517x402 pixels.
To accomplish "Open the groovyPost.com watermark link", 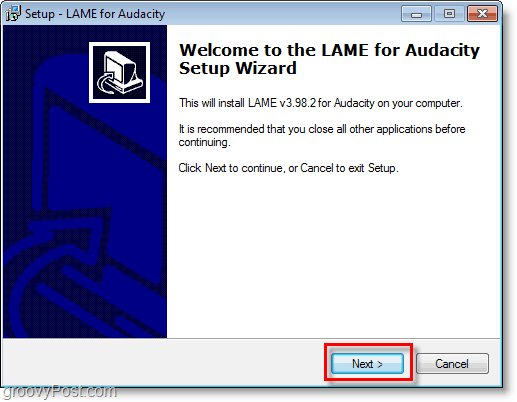I will (x=60, y=392).
